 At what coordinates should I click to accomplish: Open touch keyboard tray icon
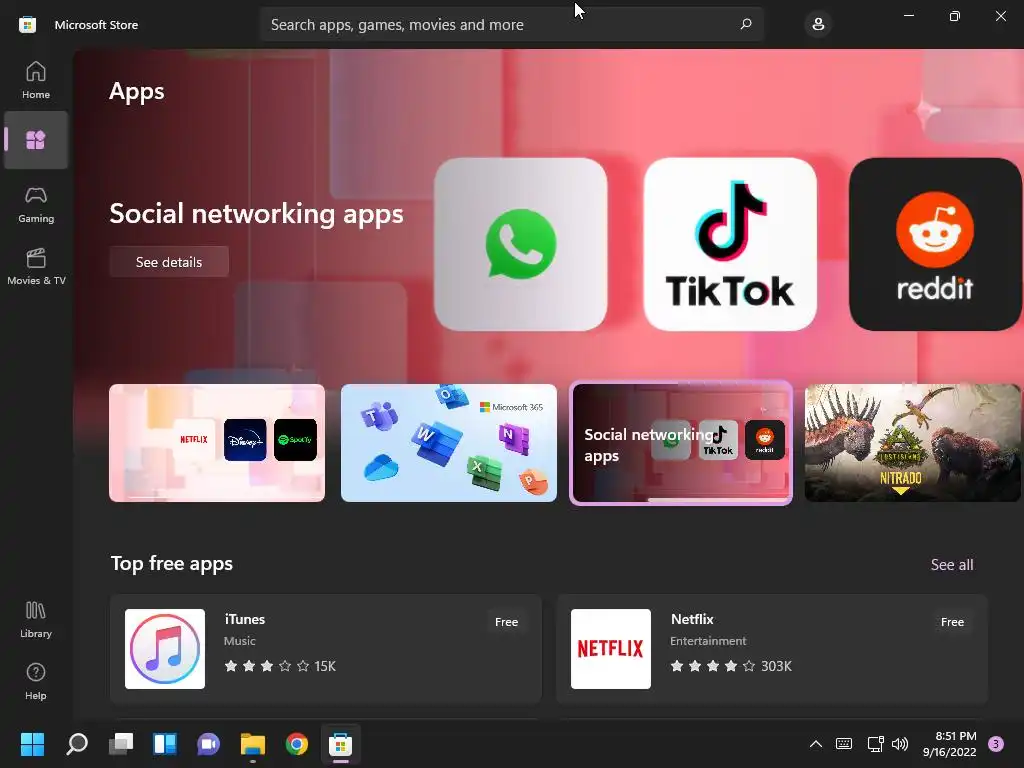tap(844, 744)
